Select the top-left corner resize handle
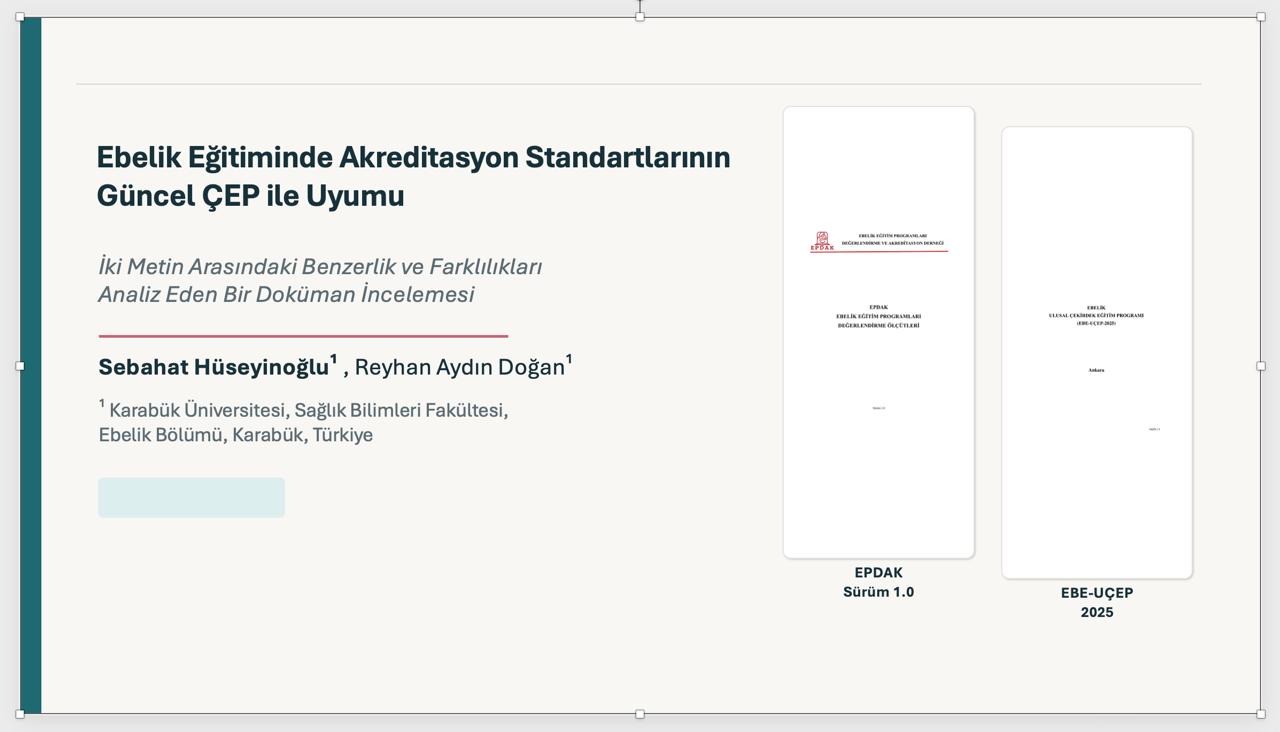Viewport: 1280px width, 732px height. point(20,17)
